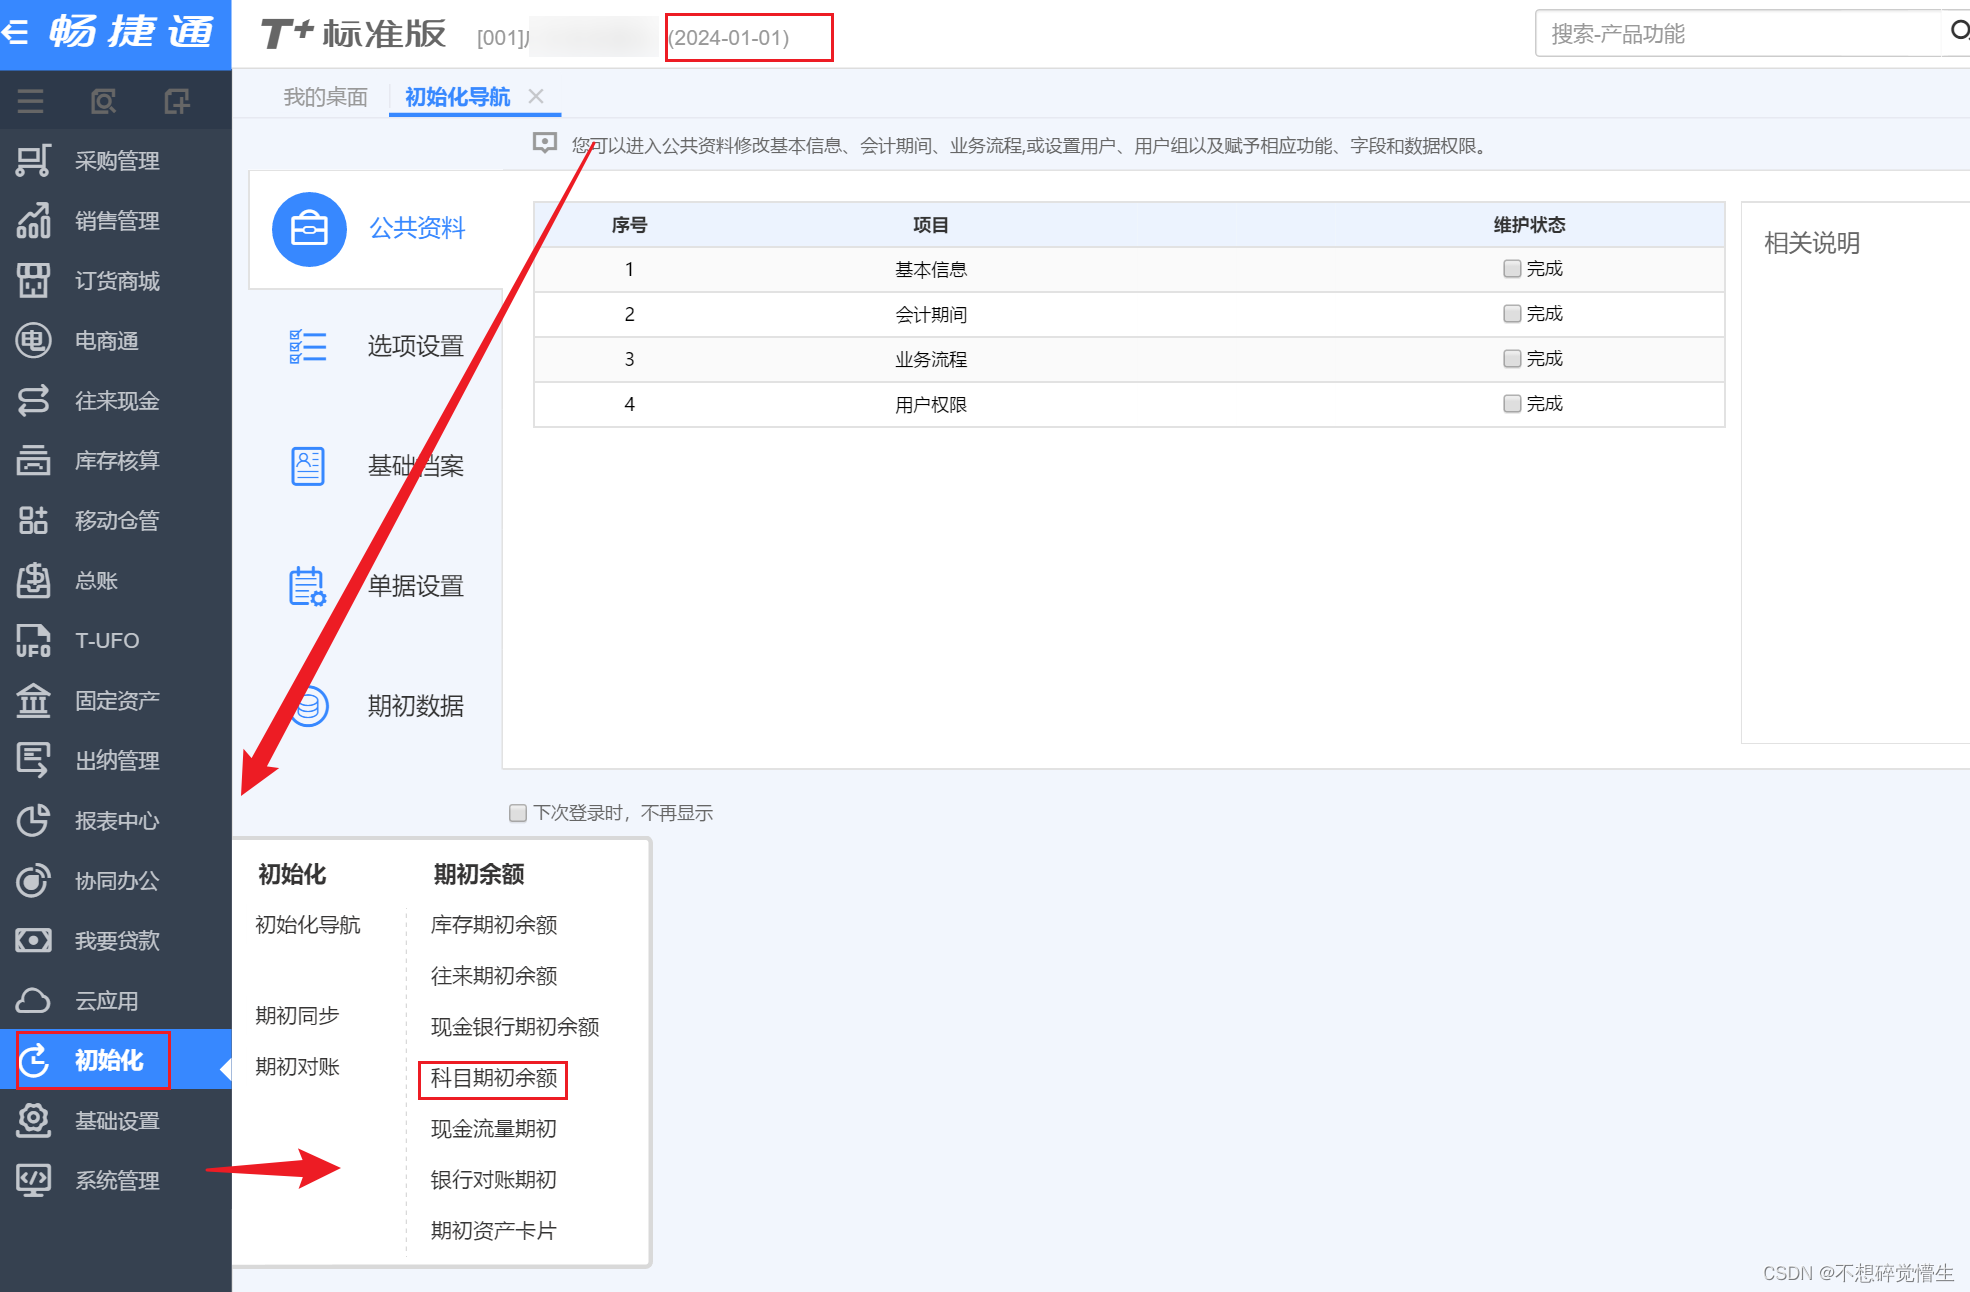Screen dimensions: 1970x1292
Task: Open the 总账 general ledger icon
Action: pyautogui.click(x=33, y=581)
